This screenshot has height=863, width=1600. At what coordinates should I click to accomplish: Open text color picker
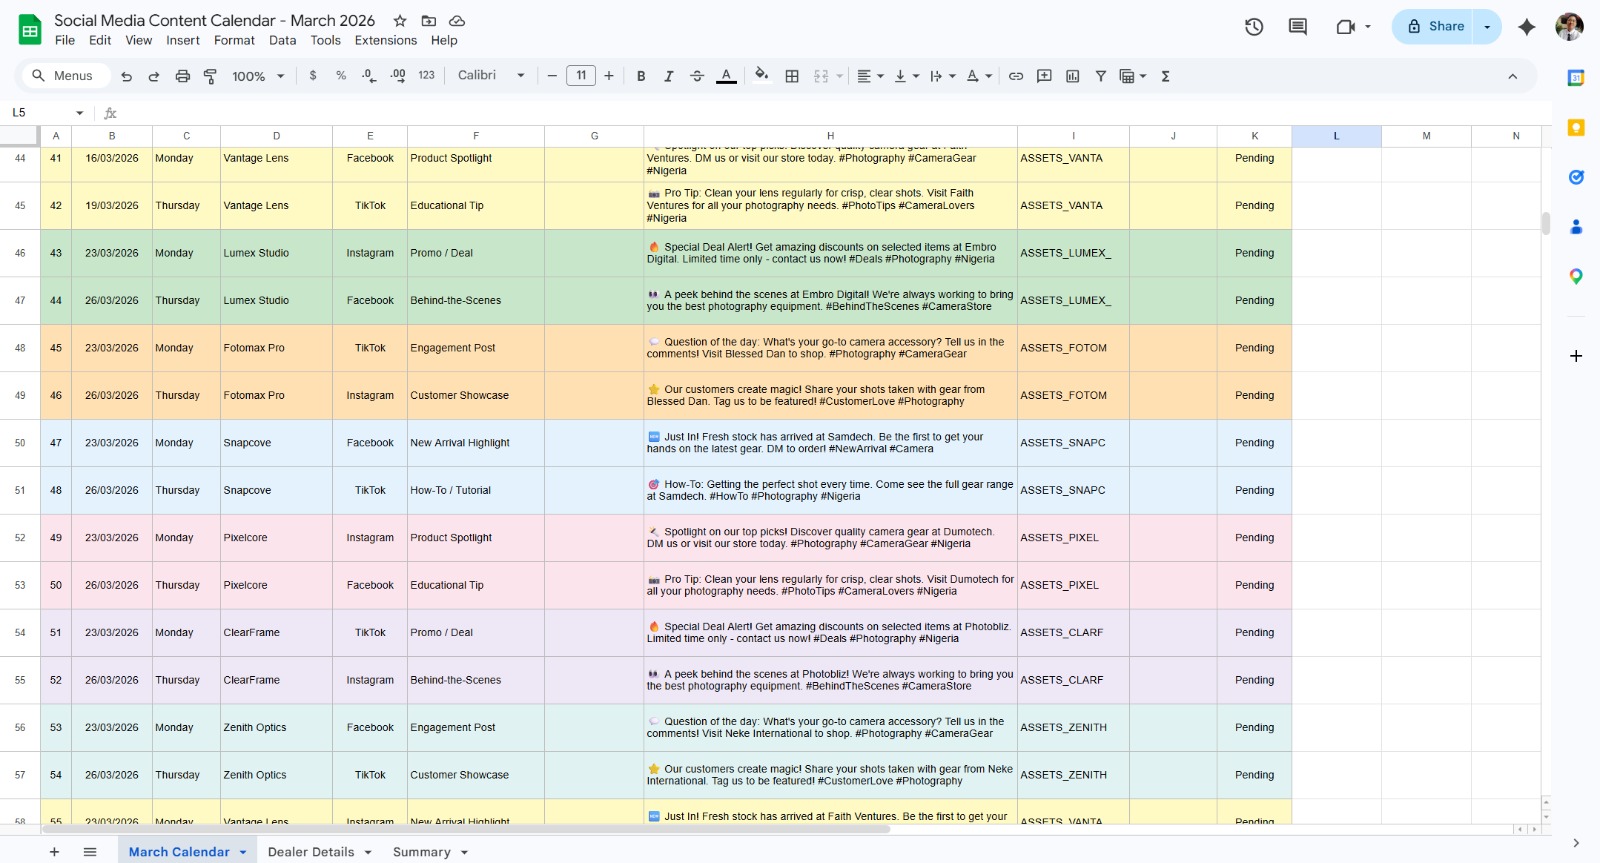727,76
